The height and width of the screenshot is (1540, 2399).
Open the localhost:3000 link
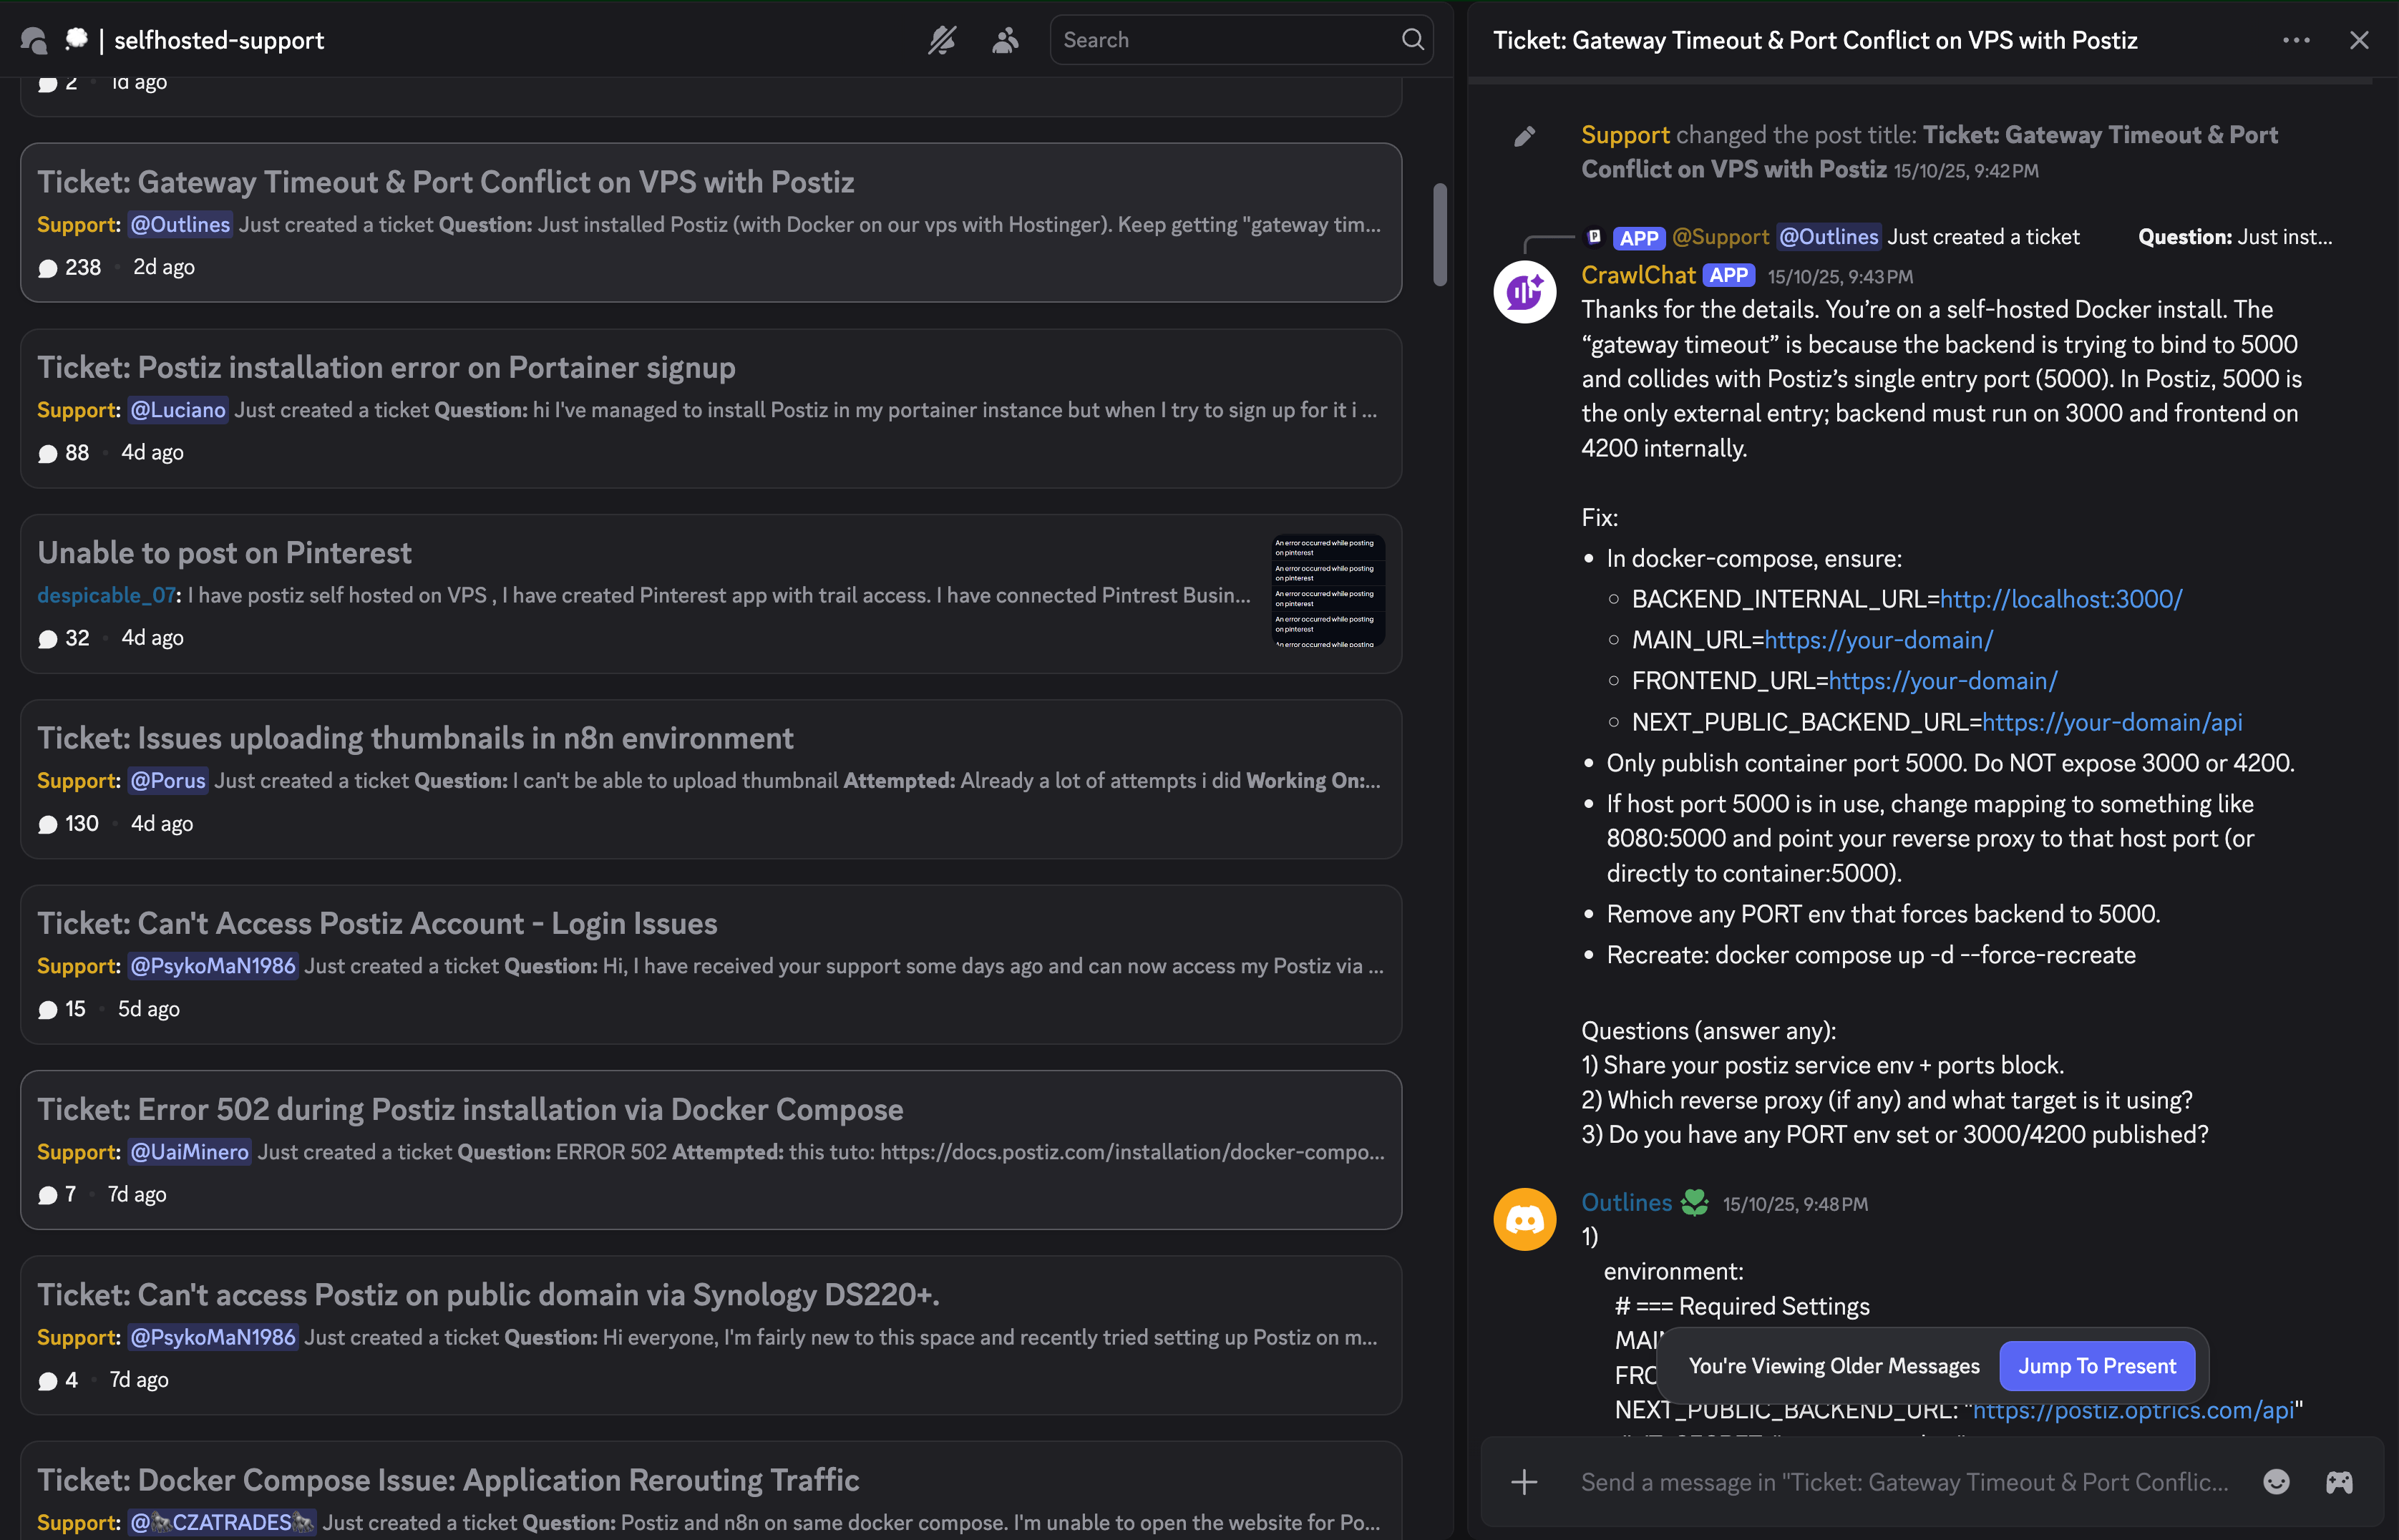coord(2060,599)
